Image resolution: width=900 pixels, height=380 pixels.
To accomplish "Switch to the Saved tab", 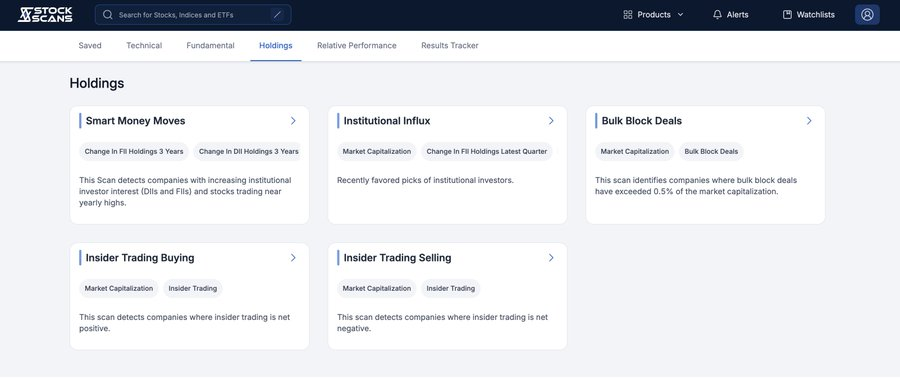I will 90,46.
